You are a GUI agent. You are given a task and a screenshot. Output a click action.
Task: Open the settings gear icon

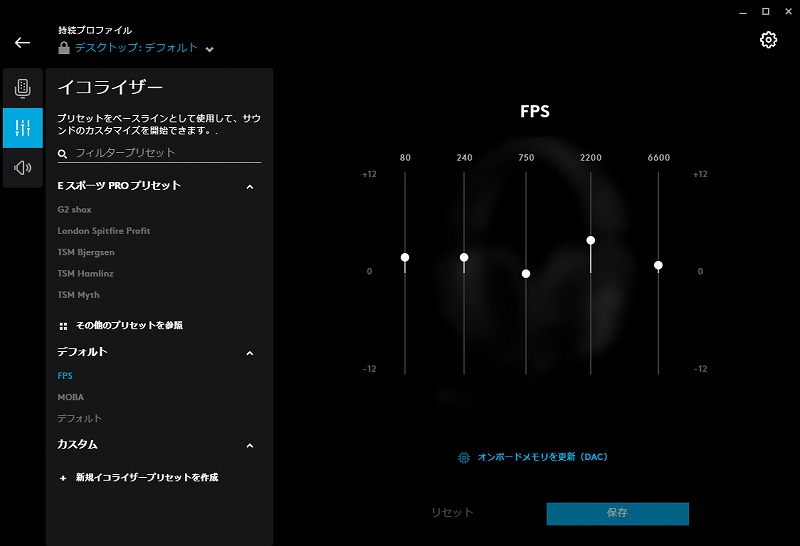768,40
